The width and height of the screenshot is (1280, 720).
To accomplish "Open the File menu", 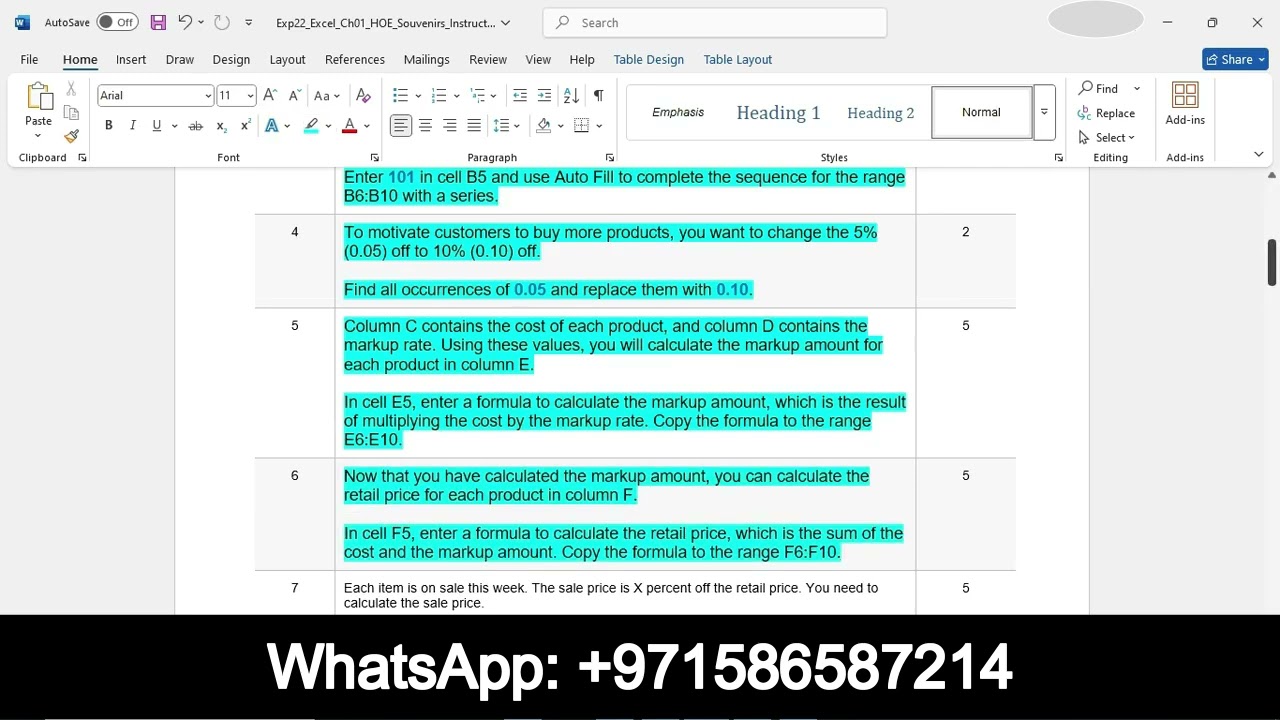I will pos(29,59).
